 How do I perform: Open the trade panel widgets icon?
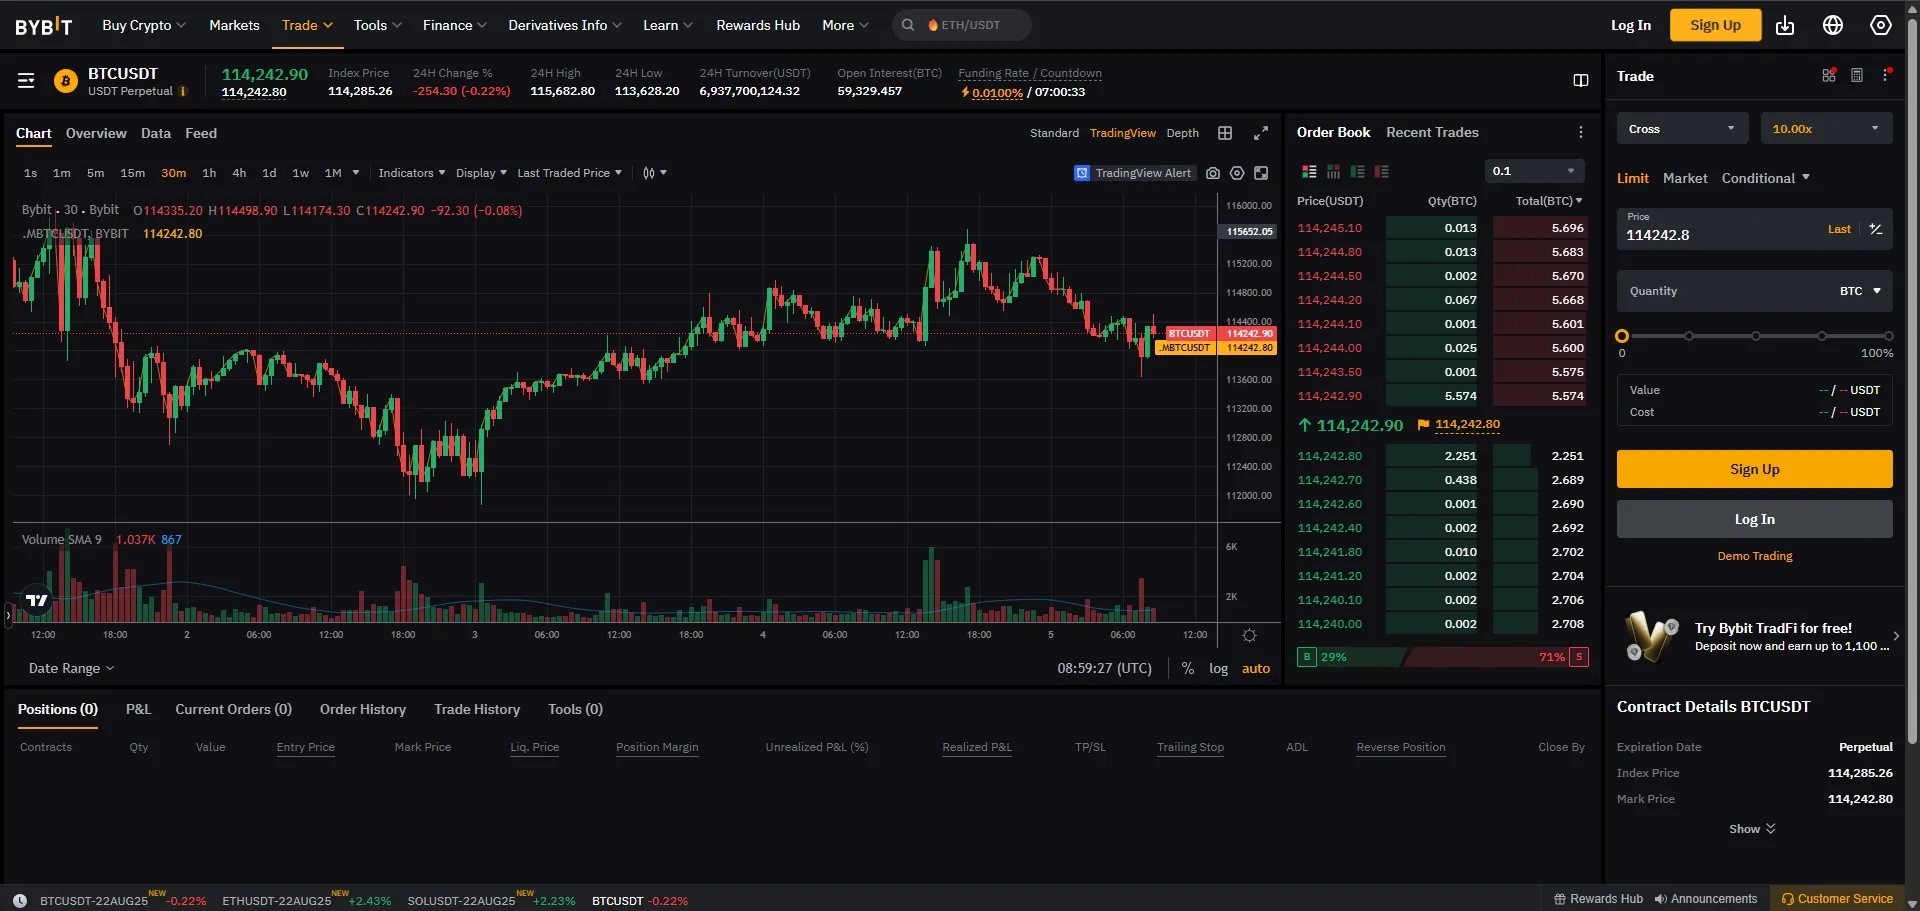[1829, 75]
